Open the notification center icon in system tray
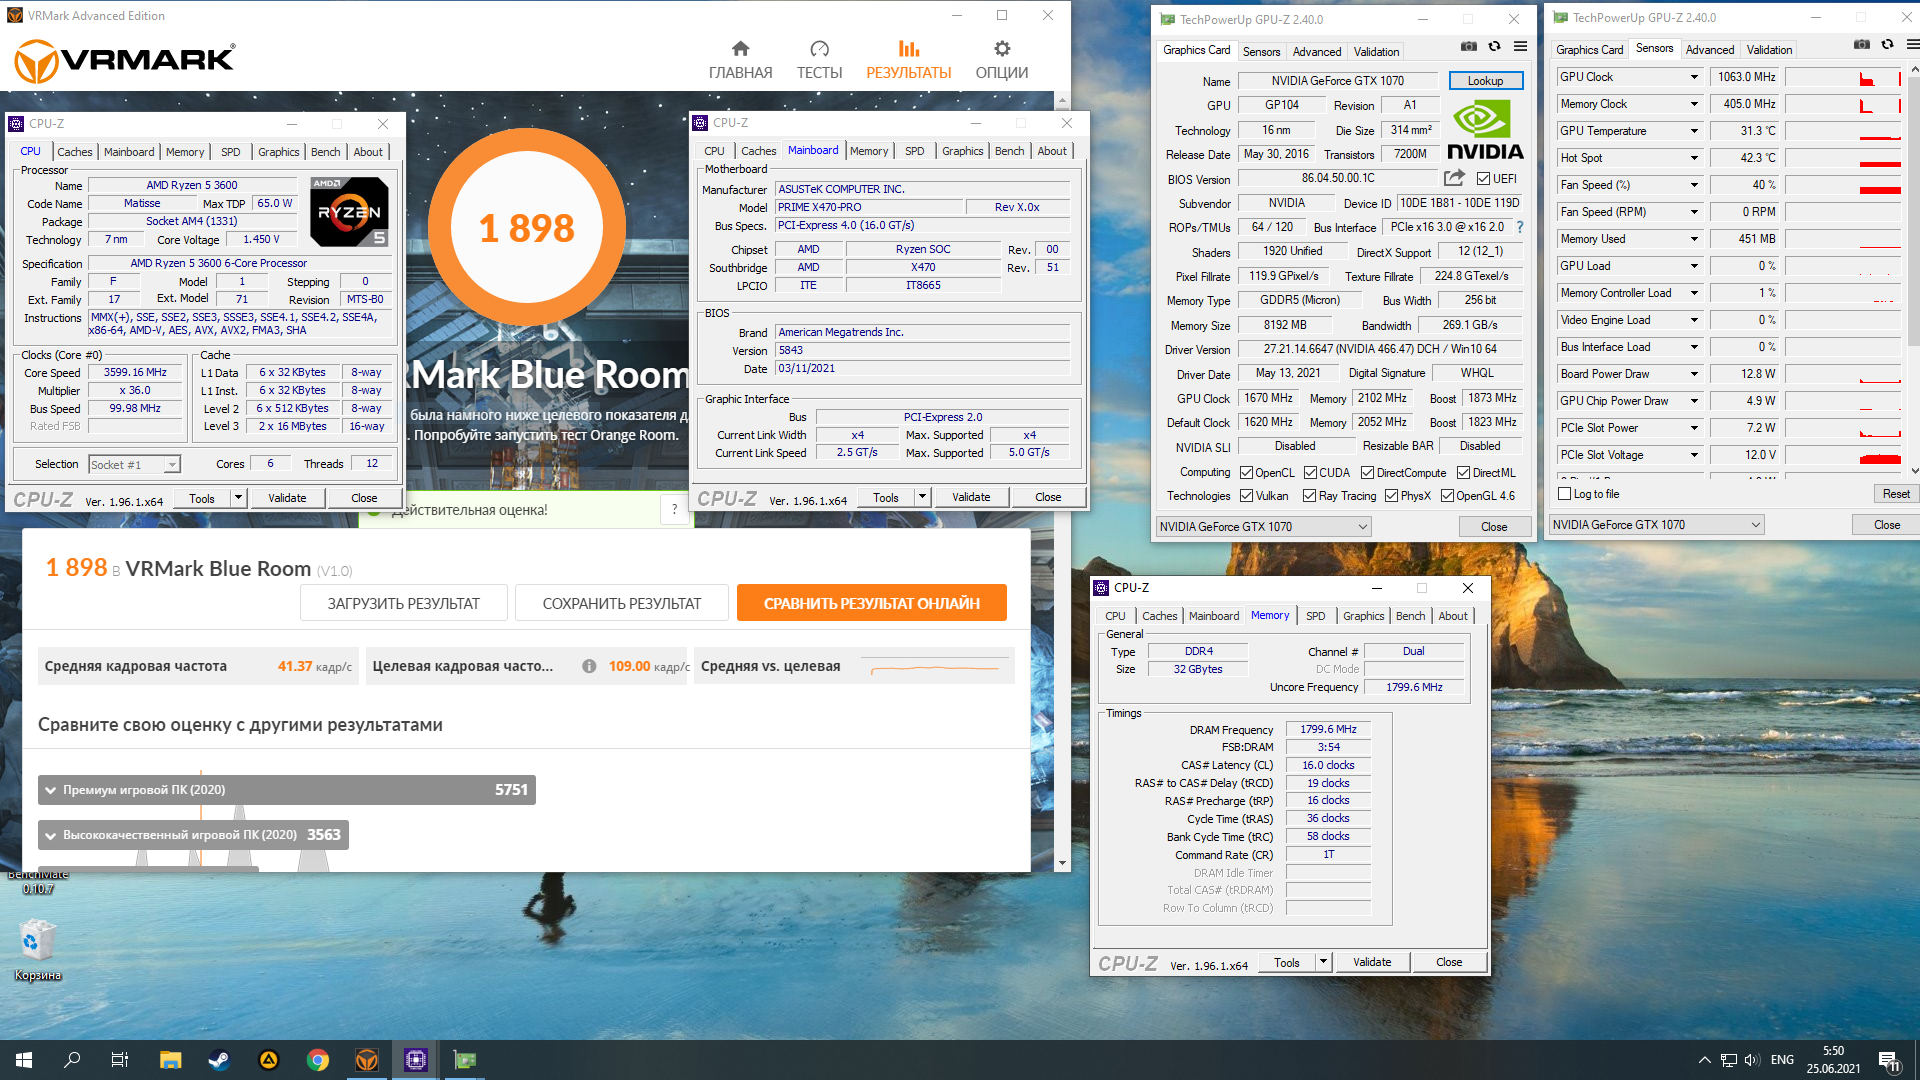The image size is (1920, 1080). pyautogui.click(x=1888, y=1061)
